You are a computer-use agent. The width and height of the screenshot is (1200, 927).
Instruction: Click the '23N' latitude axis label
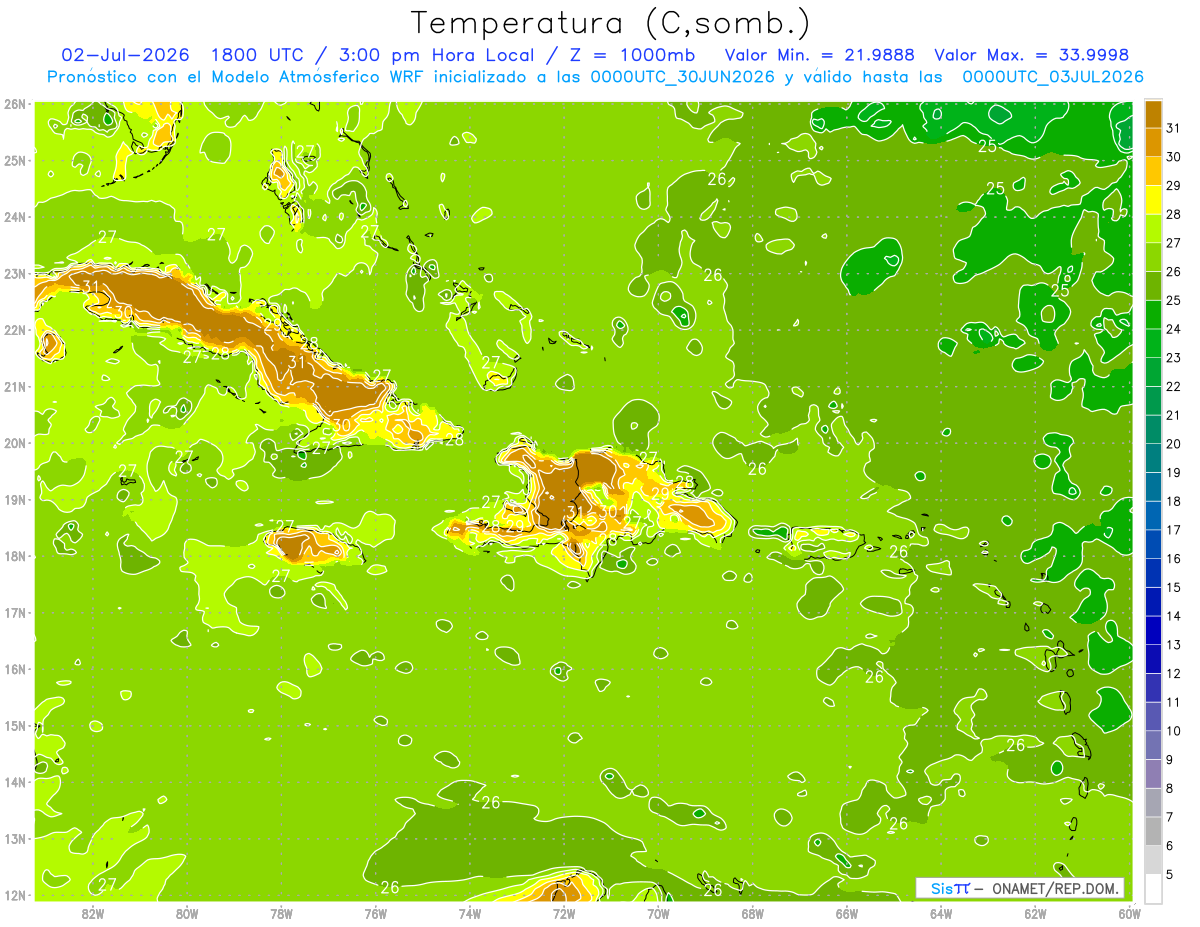pyautogui.click(x=15, y=273)
